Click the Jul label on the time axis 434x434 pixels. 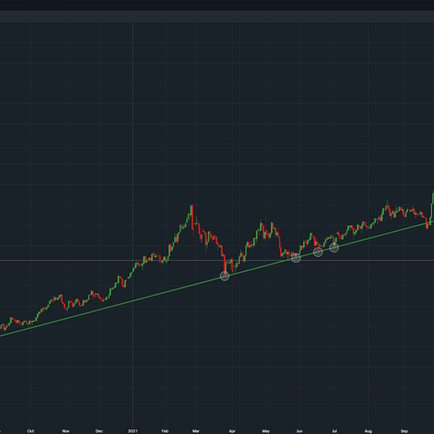[334, 431]
